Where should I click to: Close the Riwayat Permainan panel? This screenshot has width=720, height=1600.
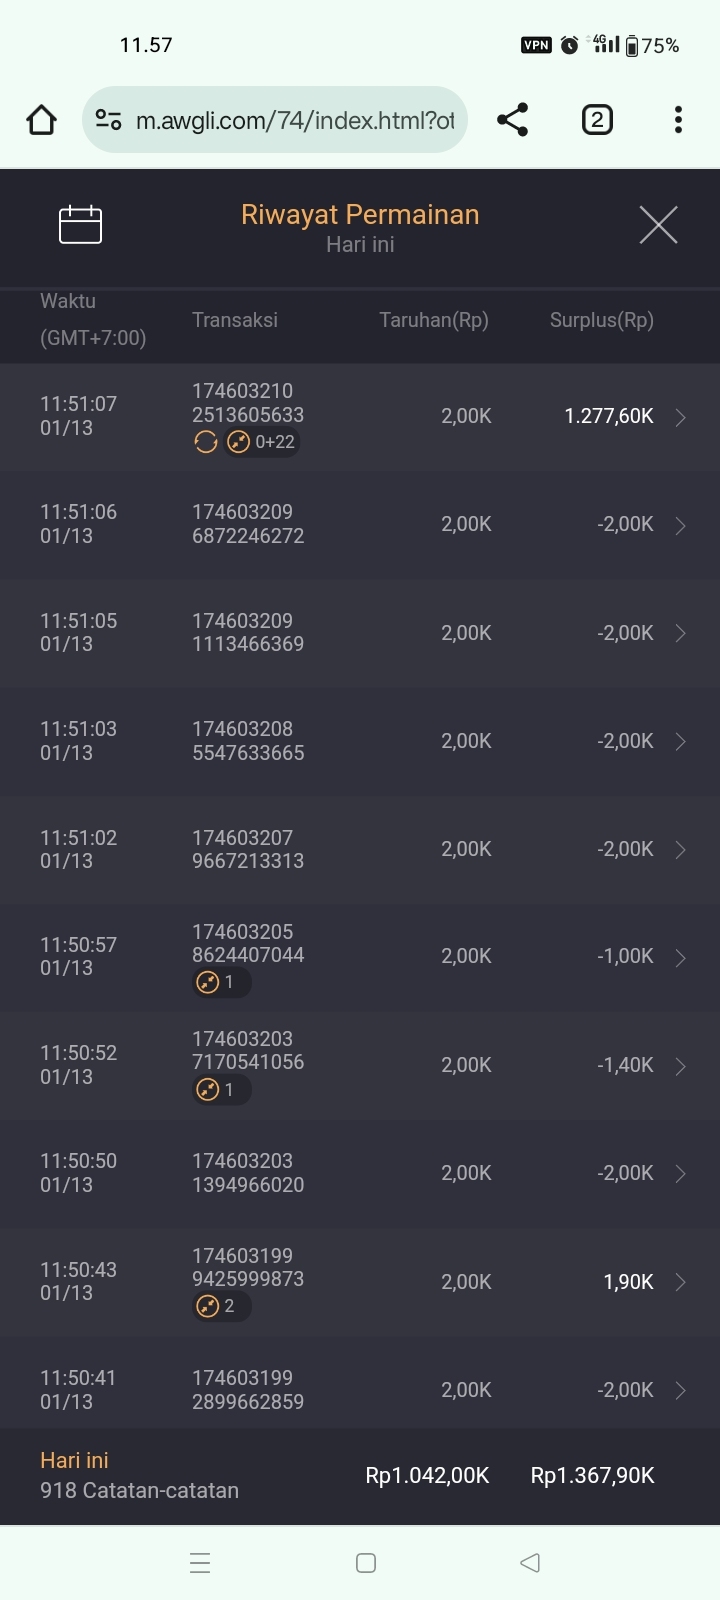point(658,225)
